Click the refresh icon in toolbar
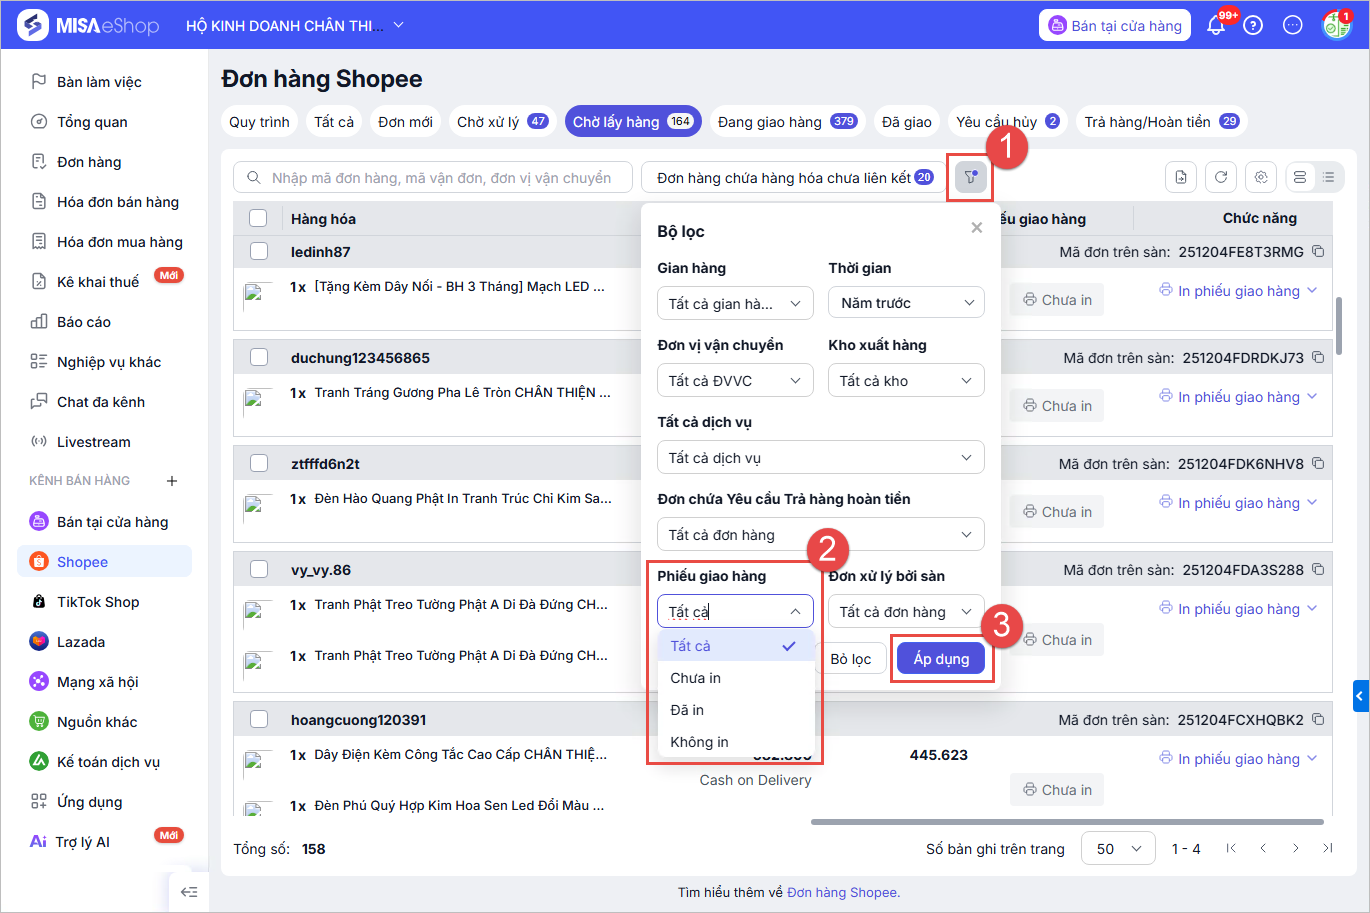The width and height of the screenshot is (1370, 913). click(1221, 177)
